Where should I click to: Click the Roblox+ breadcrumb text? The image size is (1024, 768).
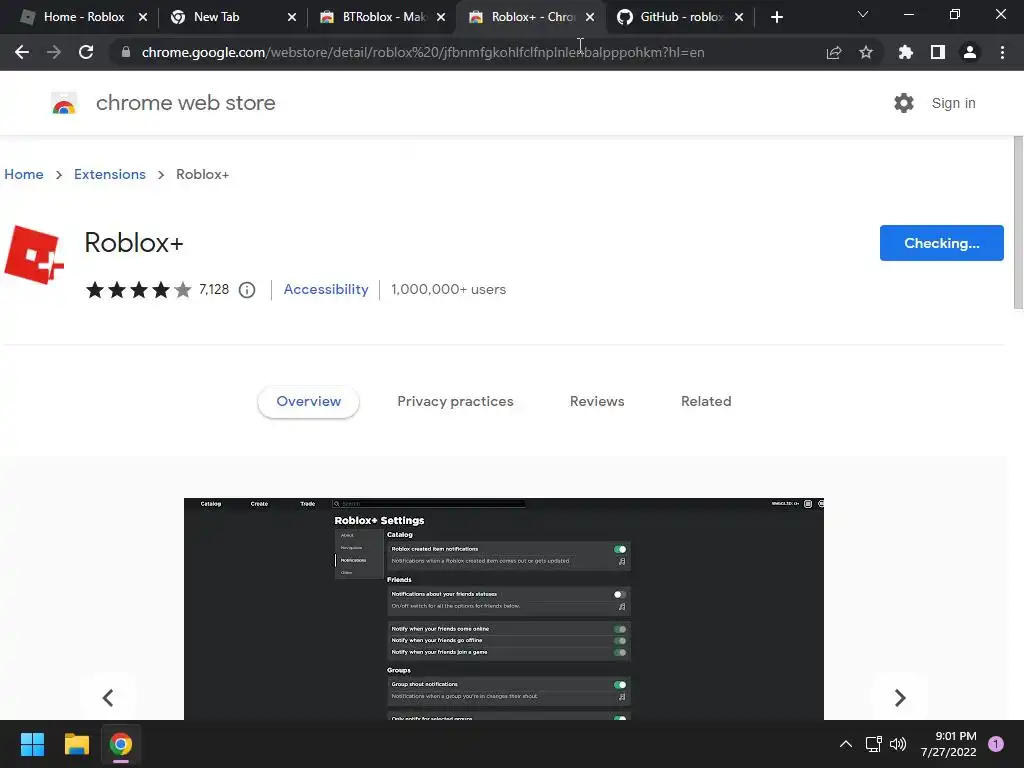202,174
